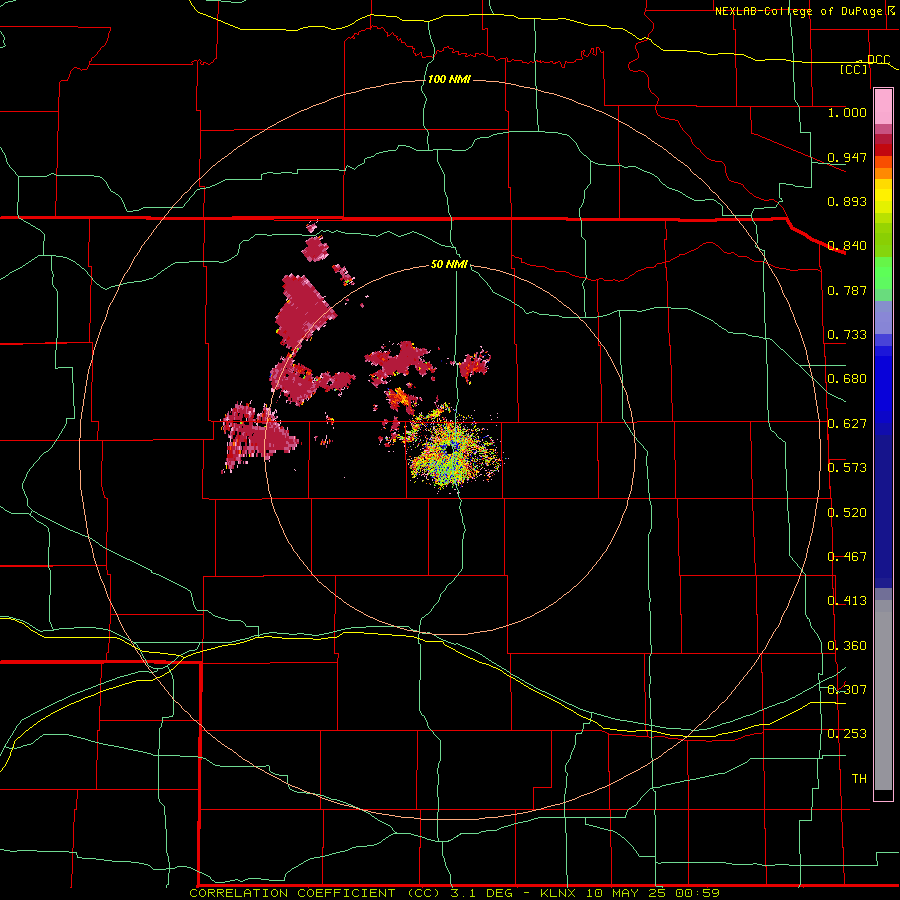900x900 pixels.
Task: Click the 0.787 scale value
Action: coord(847,290)
